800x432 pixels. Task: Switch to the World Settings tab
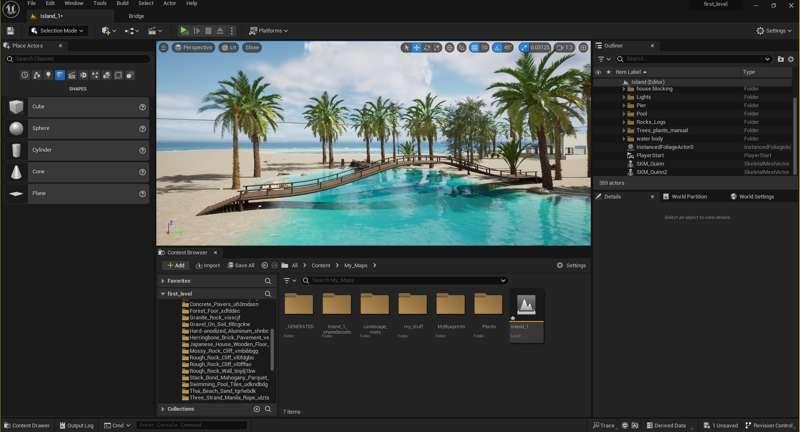pos(752,196)
